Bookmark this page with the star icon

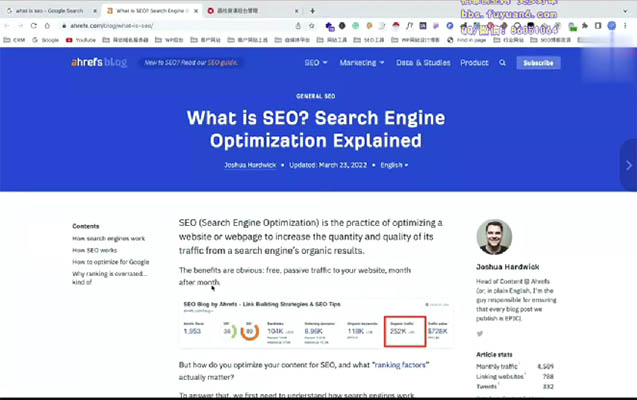coord(300,26)
